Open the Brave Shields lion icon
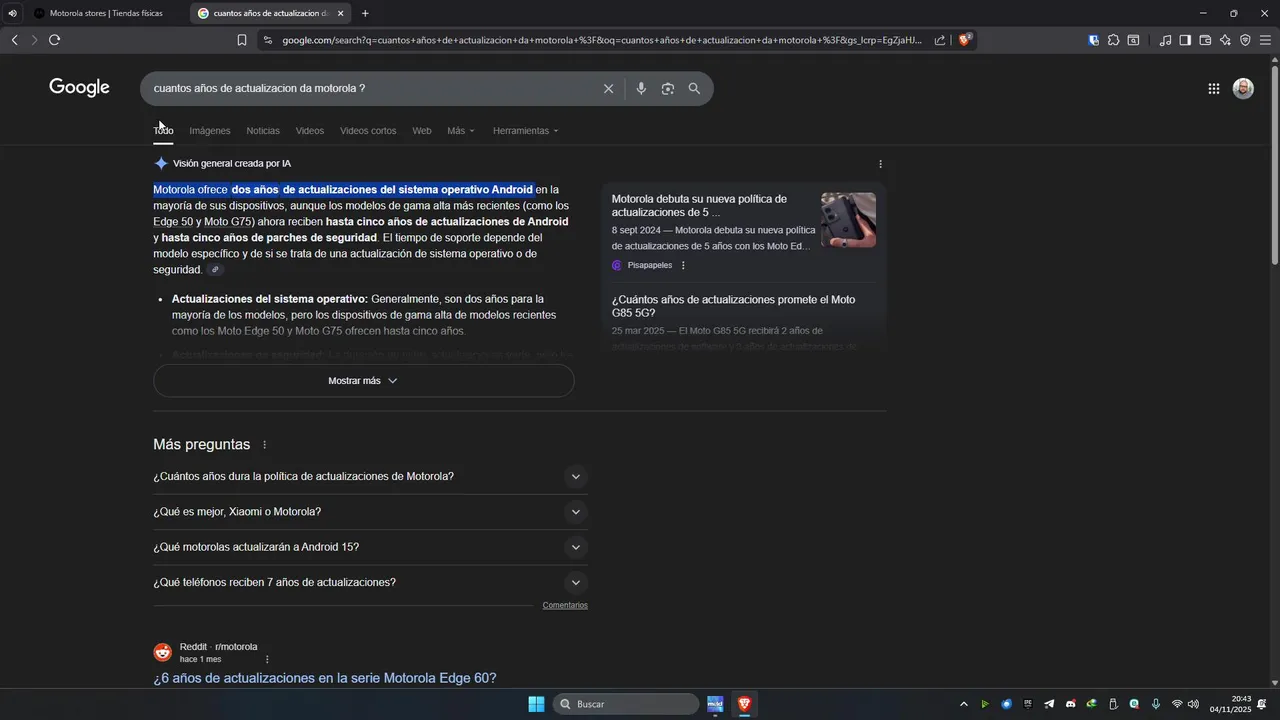The height and width of the screenshot is (720, 1280). 965,40
